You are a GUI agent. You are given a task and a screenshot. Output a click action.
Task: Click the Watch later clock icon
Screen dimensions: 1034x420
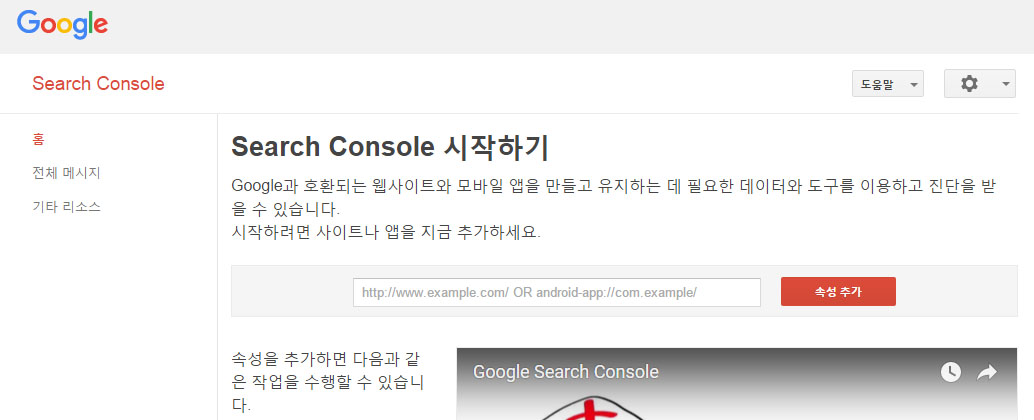[x=950, y=372]
